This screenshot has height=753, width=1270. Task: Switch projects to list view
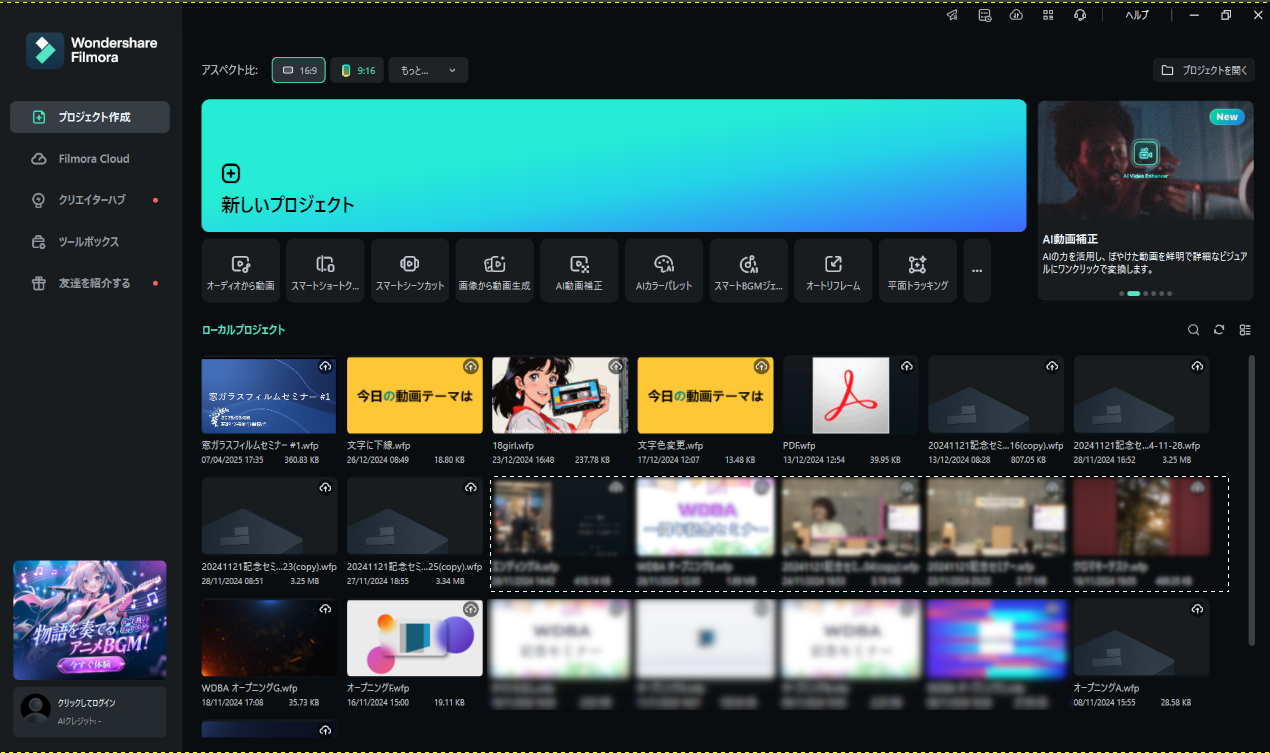pos(1245,330)
